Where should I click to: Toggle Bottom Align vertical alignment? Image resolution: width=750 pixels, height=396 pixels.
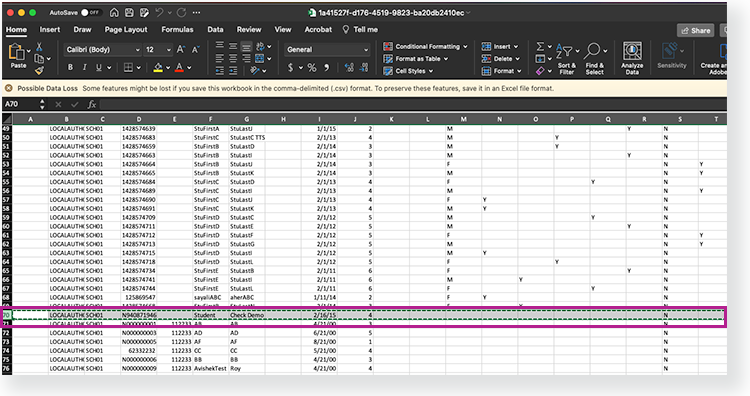246,46
